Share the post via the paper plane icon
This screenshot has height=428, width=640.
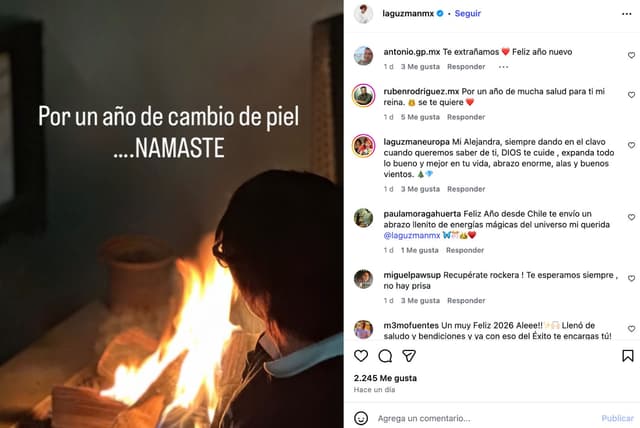409,356
